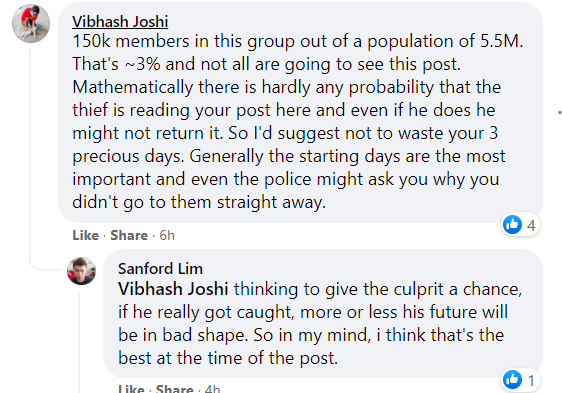Open Sanford Lim's profile picture
The width and height of the screenshot is (562, 393).
pyautogui.click(x=82, y=271)
